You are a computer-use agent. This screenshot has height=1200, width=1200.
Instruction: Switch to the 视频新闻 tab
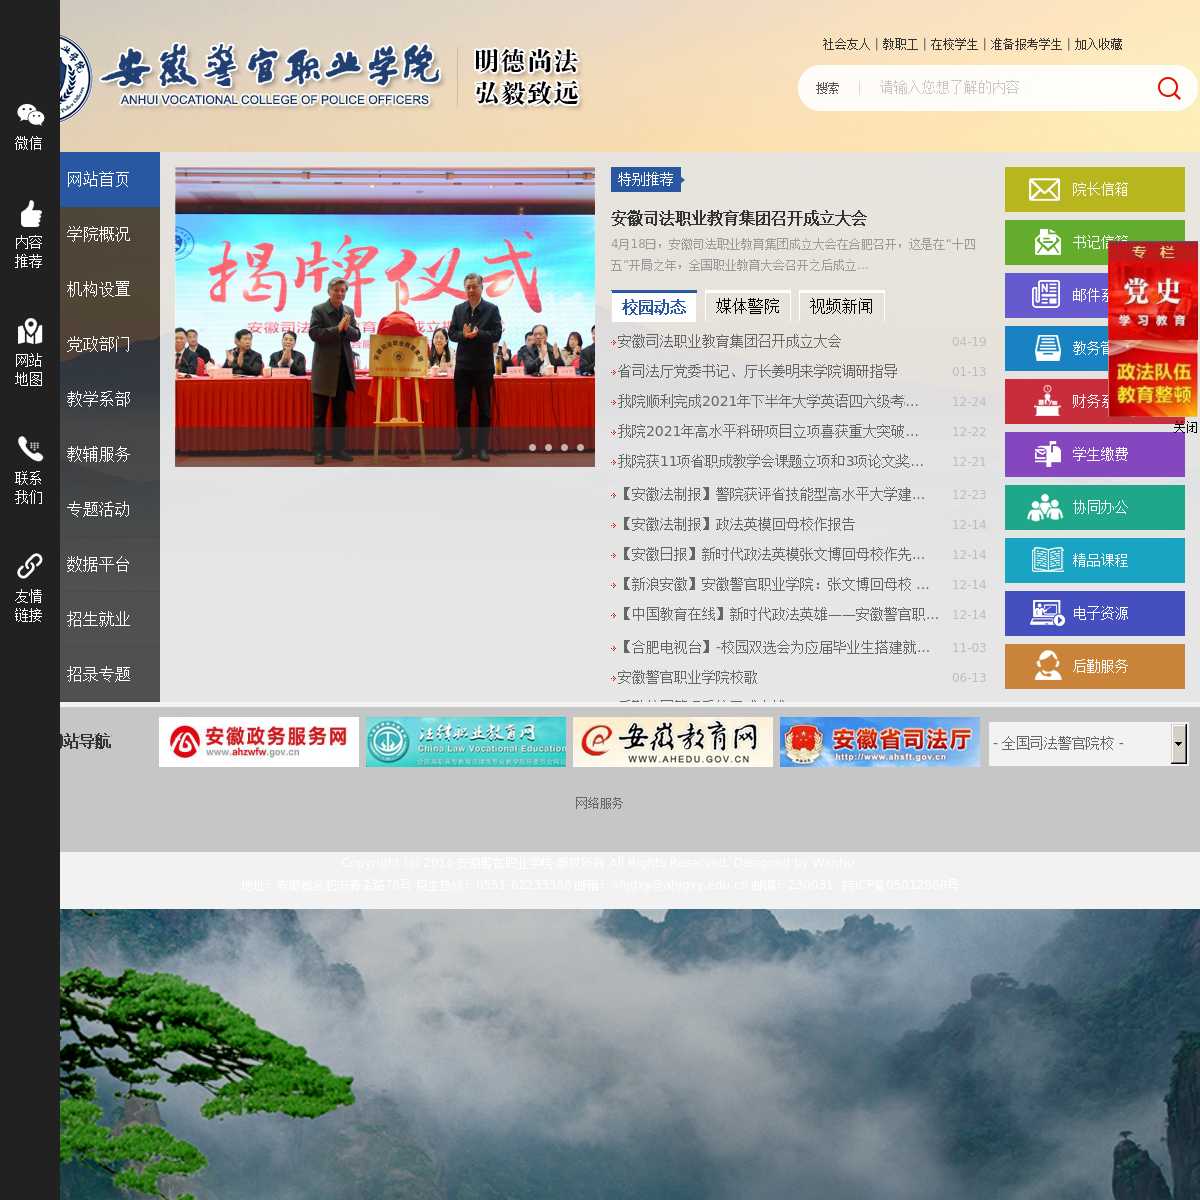[841, 306]
